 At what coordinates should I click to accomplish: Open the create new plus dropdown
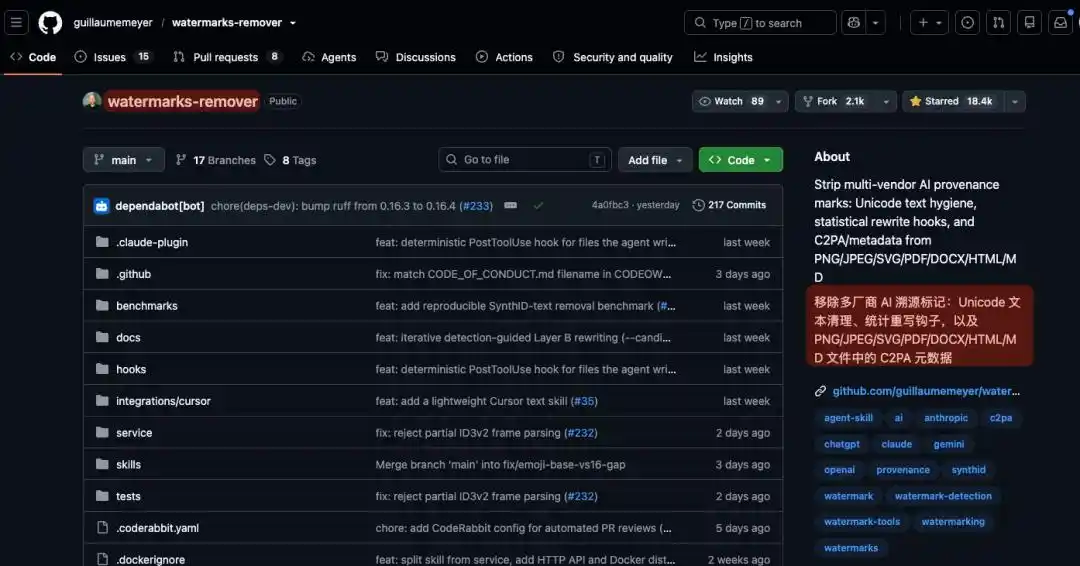click(929, 23)
